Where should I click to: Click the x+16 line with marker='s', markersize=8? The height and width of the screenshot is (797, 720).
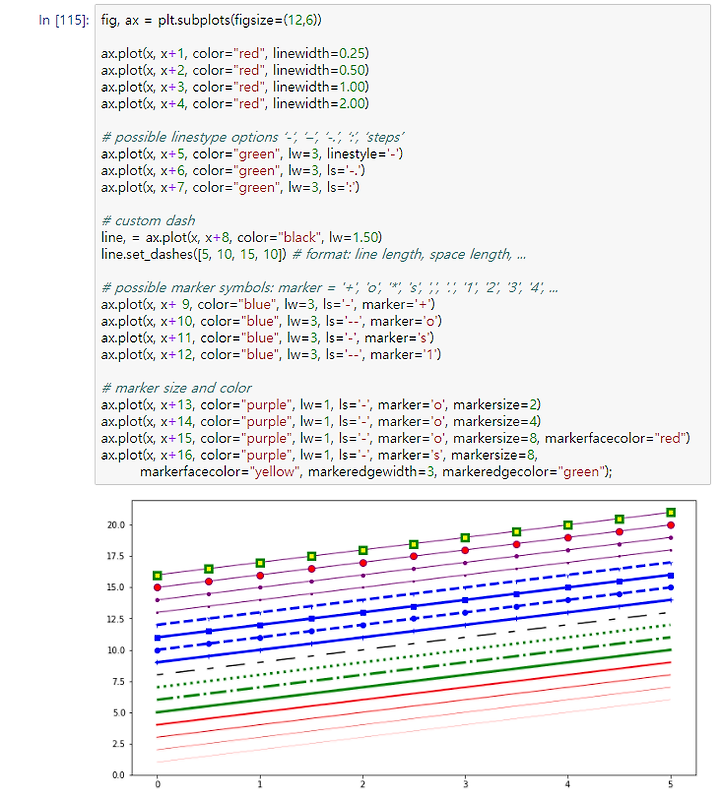pos(319,455)
